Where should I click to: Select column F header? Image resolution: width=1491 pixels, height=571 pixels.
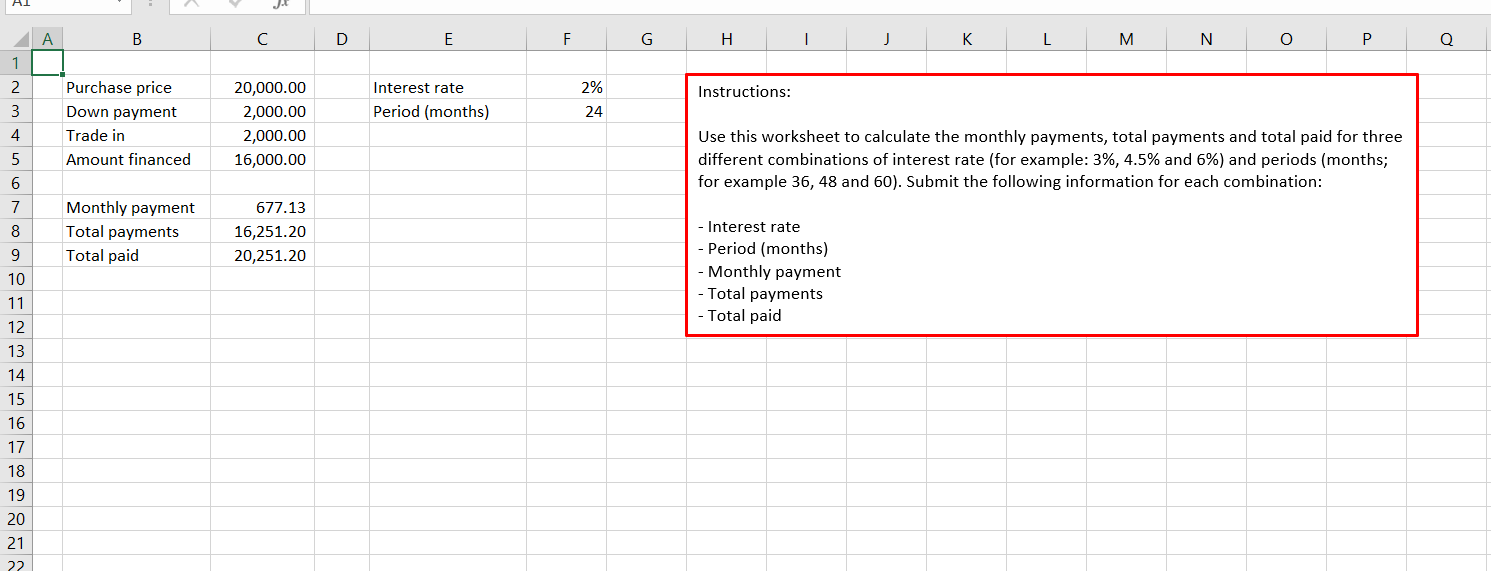pos(567,40)
